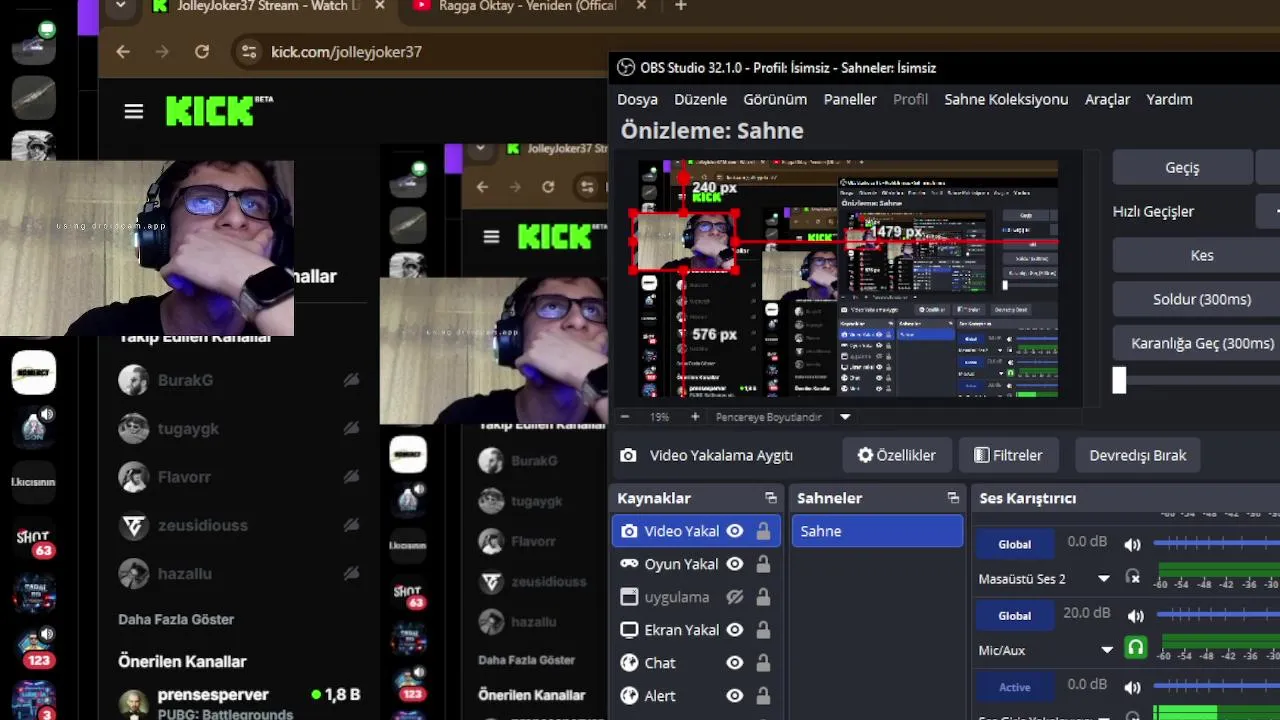1280x720 pixels.
Task: Click the globe icon of Alert source
Action: (x=629, y=696)
